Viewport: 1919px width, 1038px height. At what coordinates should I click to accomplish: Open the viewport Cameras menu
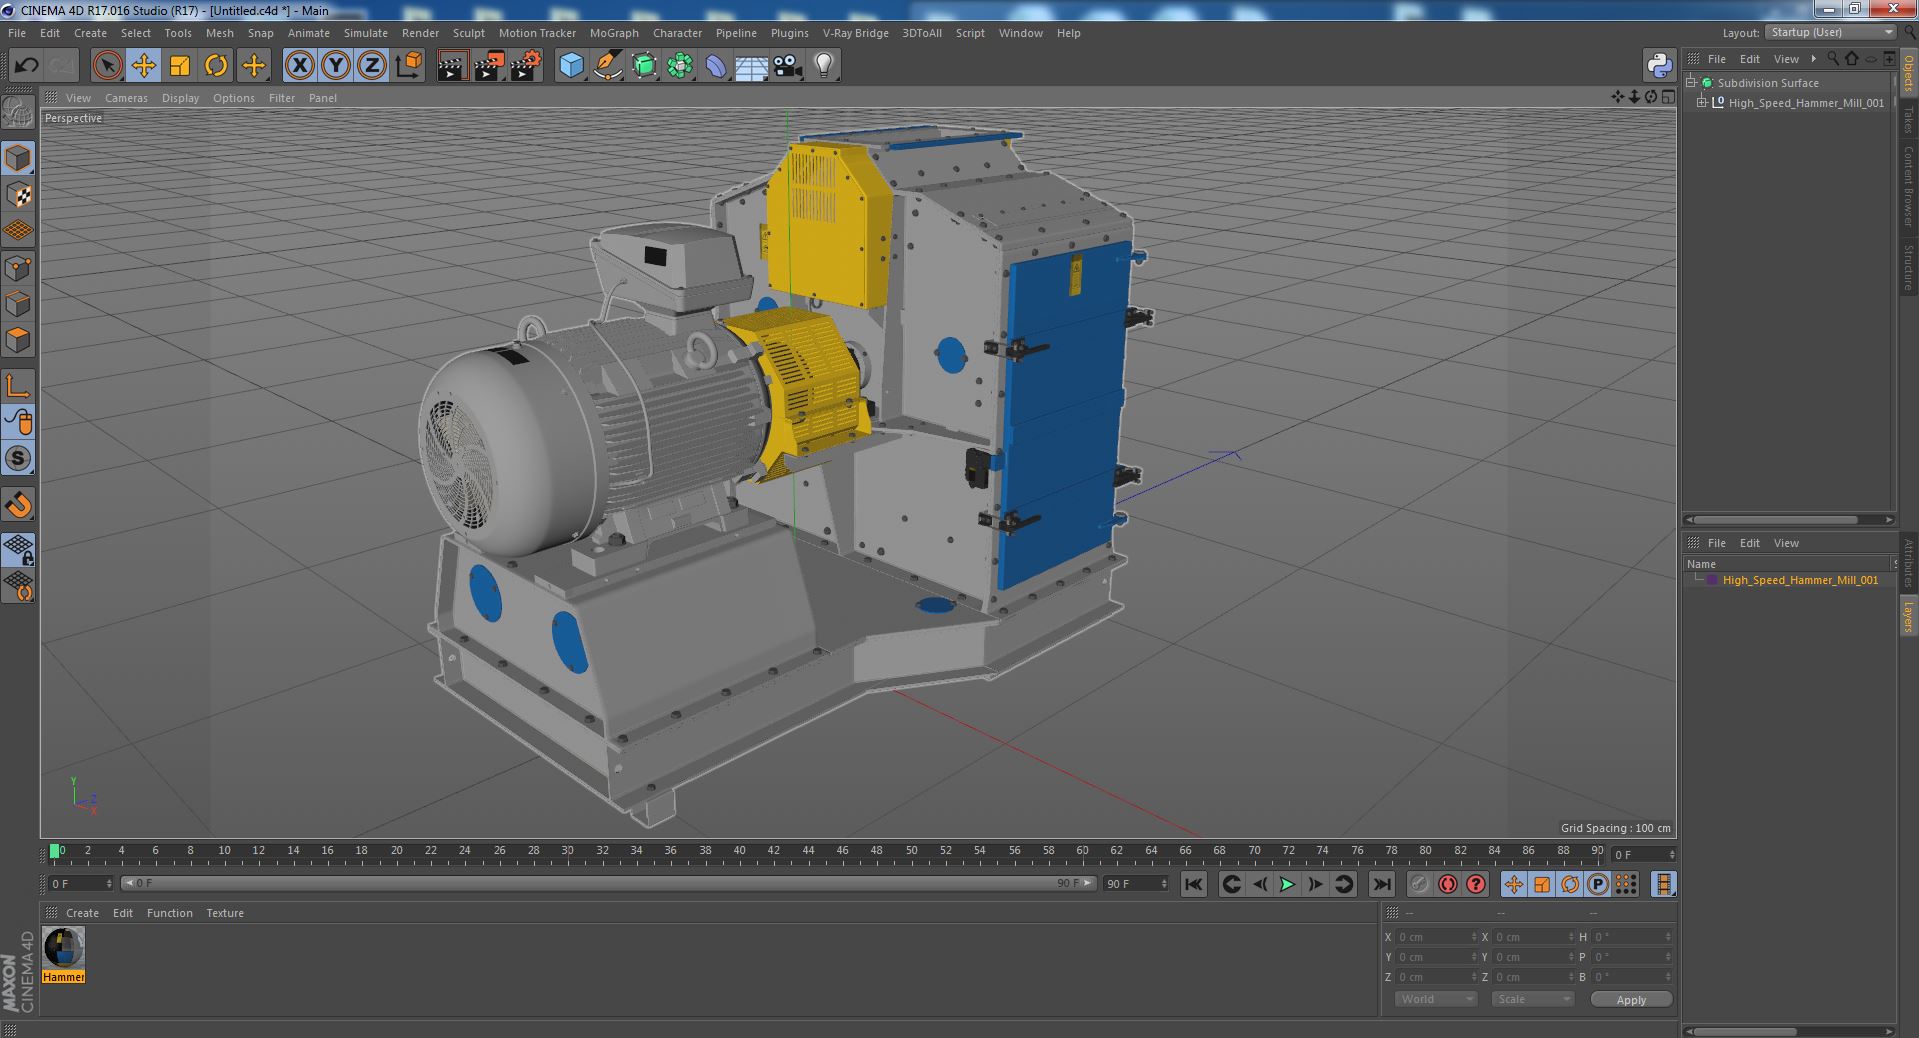click(126, 98)
